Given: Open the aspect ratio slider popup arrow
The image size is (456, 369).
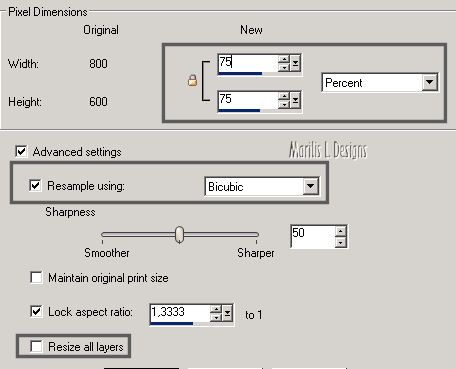Looking at the screenshot, I should 227,314.
